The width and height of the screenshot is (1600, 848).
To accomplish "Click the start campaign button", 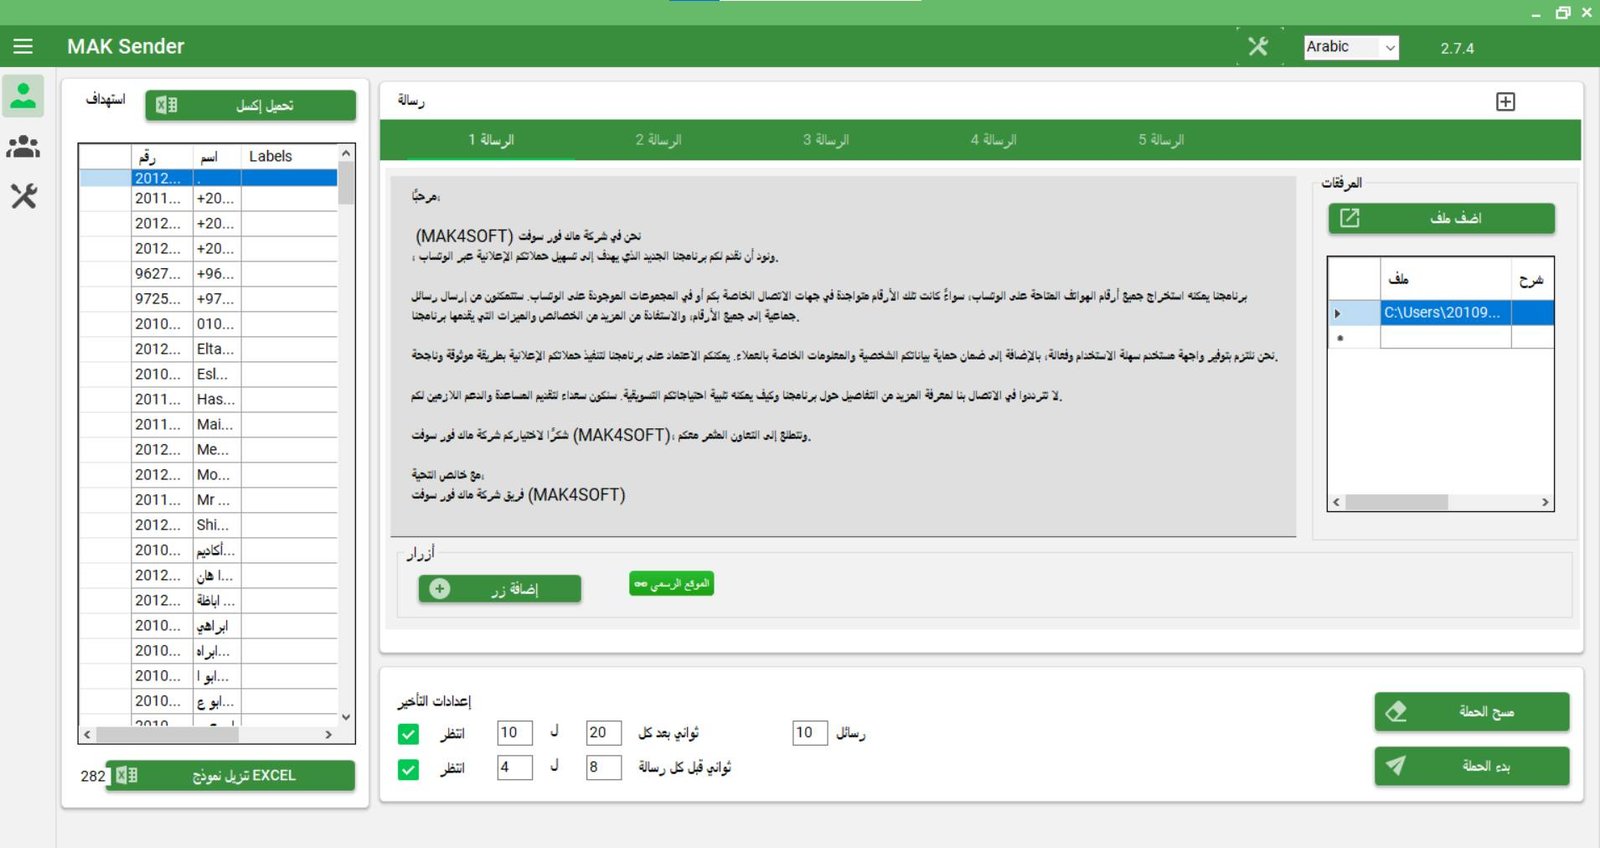I will [x=1471, y=766].
